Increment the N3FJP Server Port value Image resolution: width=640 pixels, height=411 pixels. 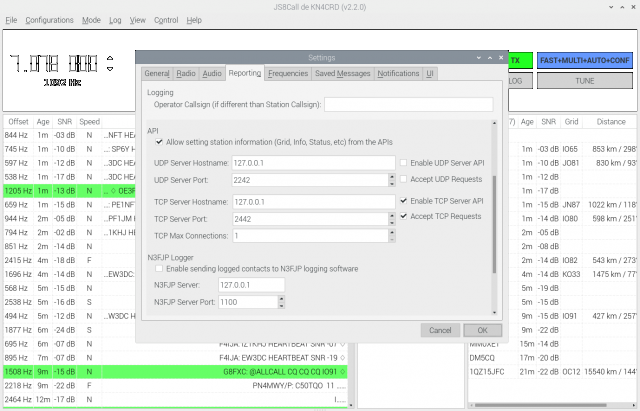click(x=281, y=298)
